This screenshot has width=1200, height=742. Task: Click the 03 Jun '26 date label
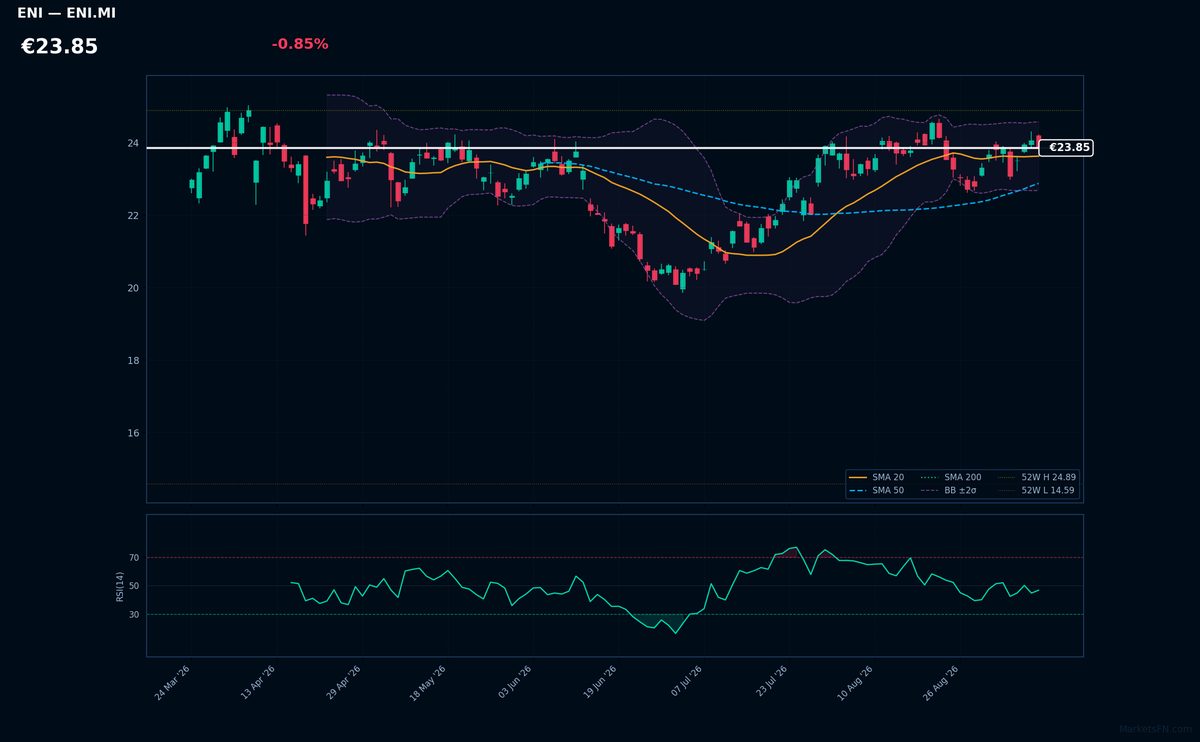(x=514, y=682)
